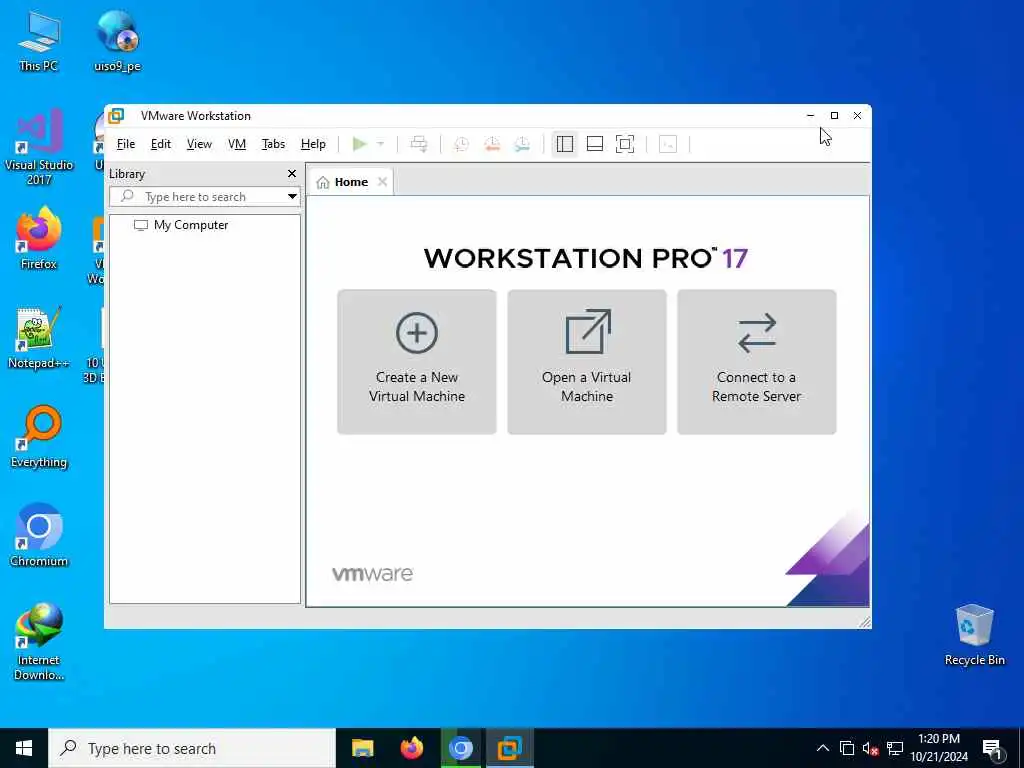Toggle the thumbnail bar view icon
This screenshot has height=768, width=1024.
point(595,144)
